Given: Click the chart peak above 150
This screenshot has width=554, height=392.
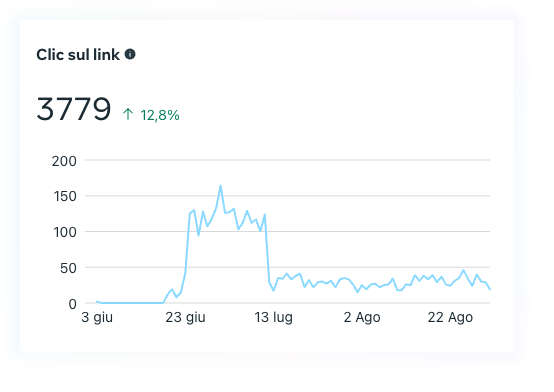Looking at the screenshot, I should [220, 186].
